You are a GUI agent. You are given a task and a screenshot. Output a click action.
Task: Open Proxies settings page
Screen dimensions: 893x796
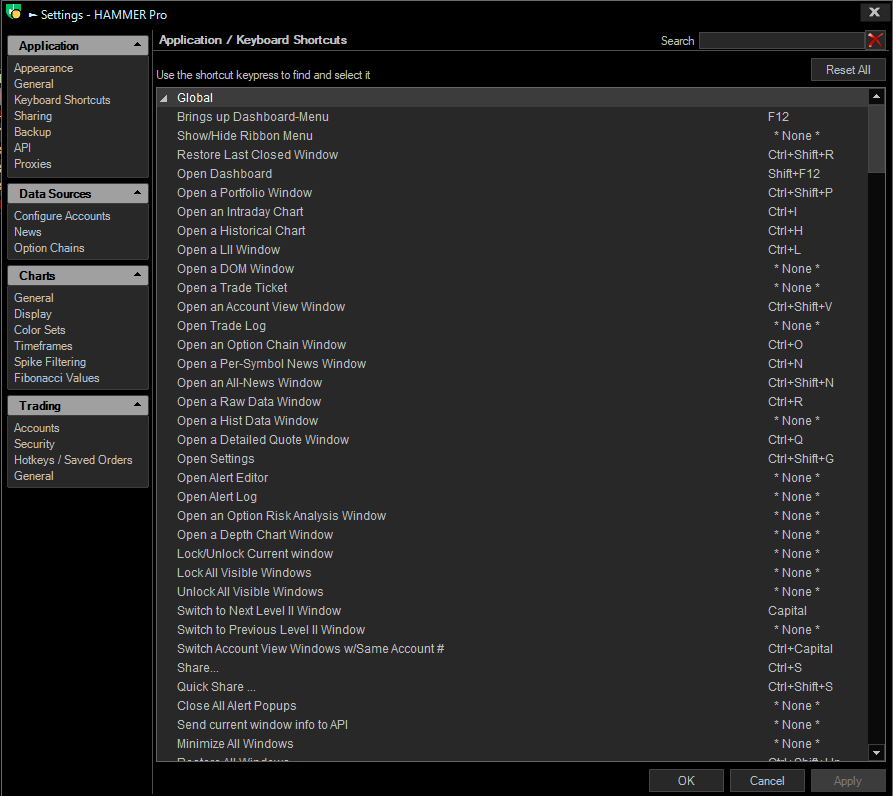[32, 163]
